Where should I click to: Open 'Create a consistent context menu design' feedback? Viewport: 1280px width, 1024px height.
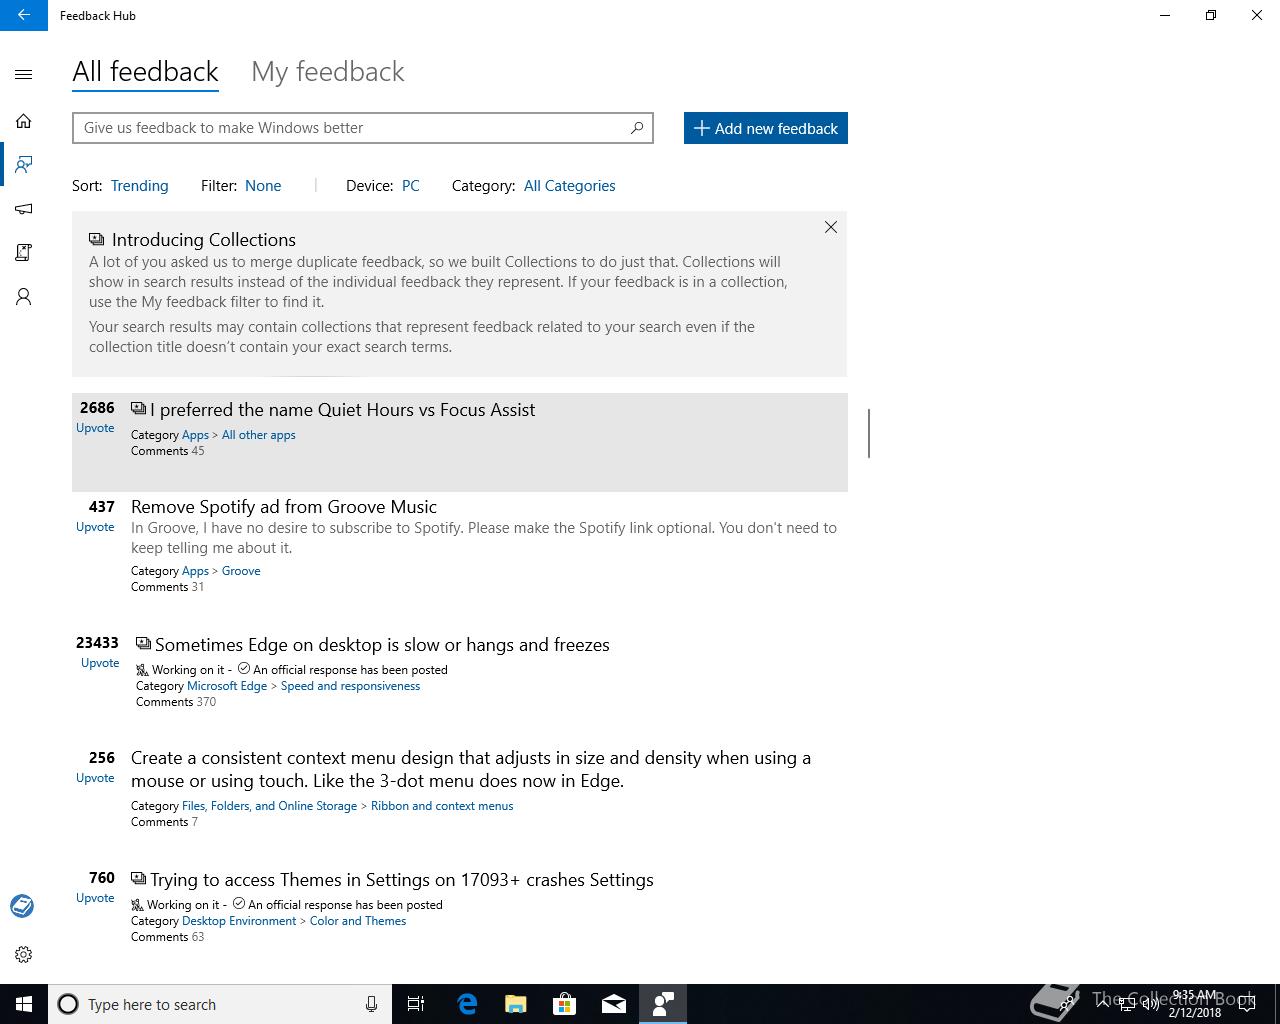pos(471,769)
